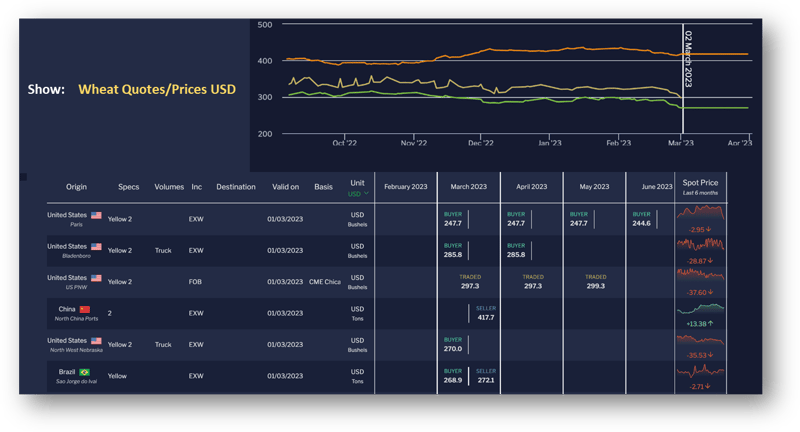
Task: Select the June 2023 column header
Action: (x=657, y=187)
